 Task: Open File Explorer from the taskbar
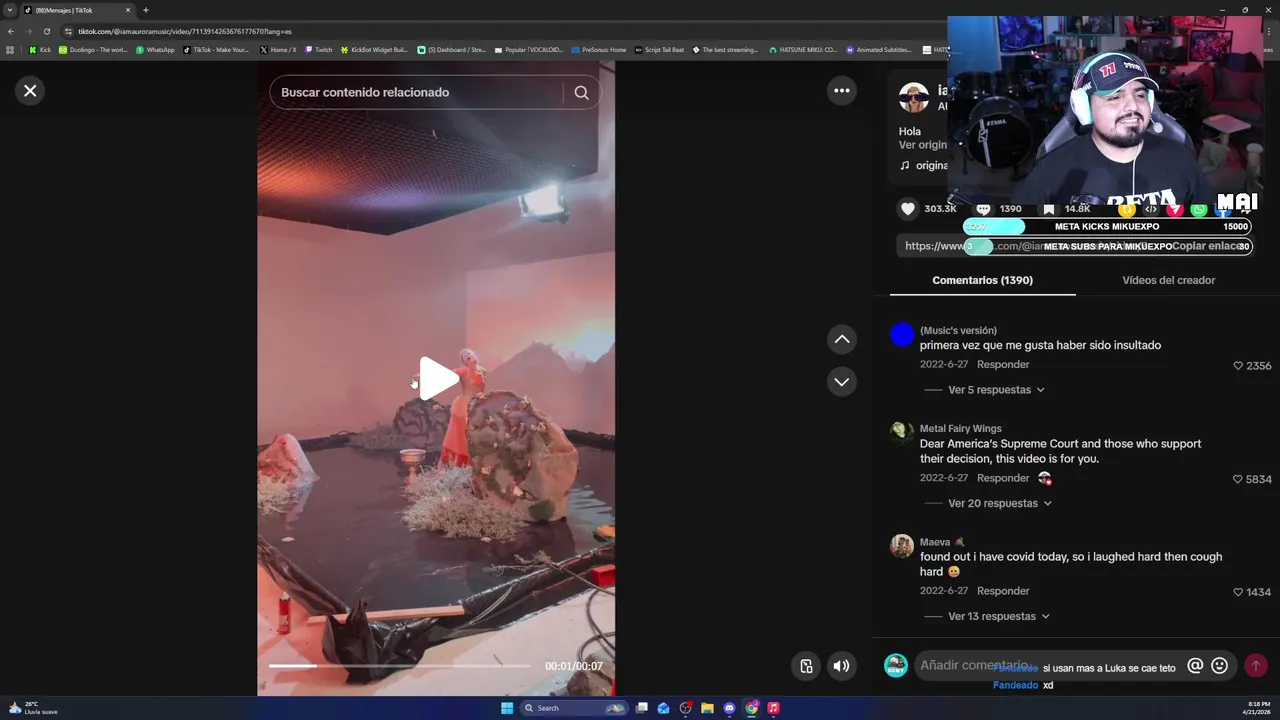click(x=707, y=708)
